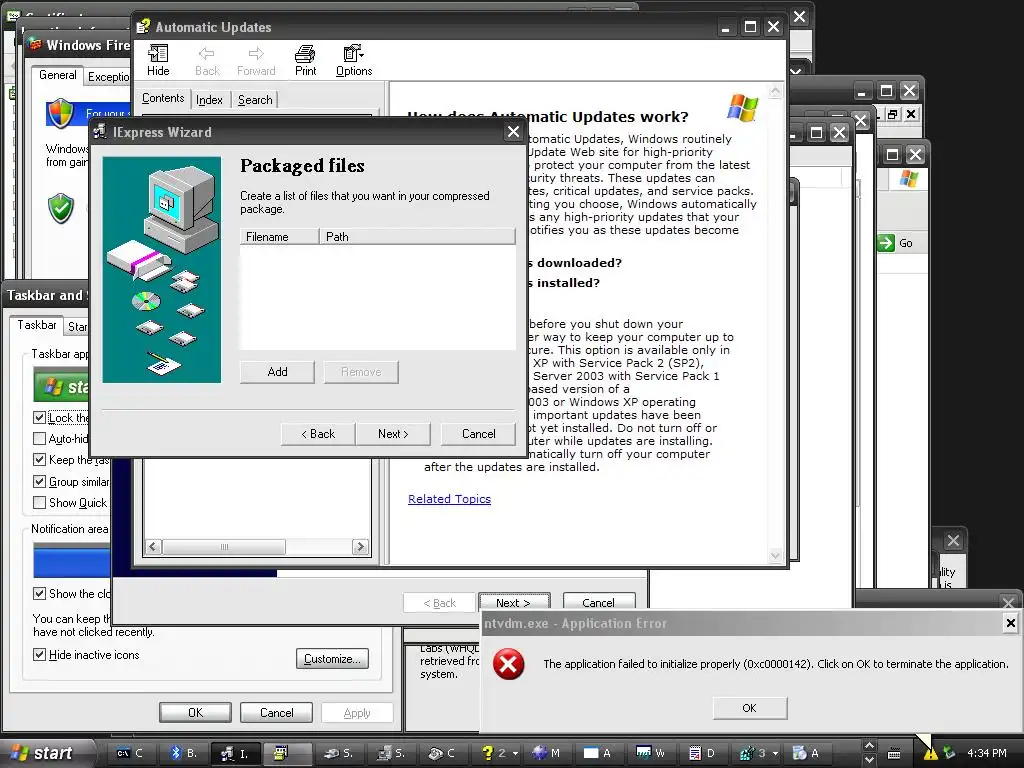
Task: Click the keyboard icon in system tray
Action: point(893,754)
